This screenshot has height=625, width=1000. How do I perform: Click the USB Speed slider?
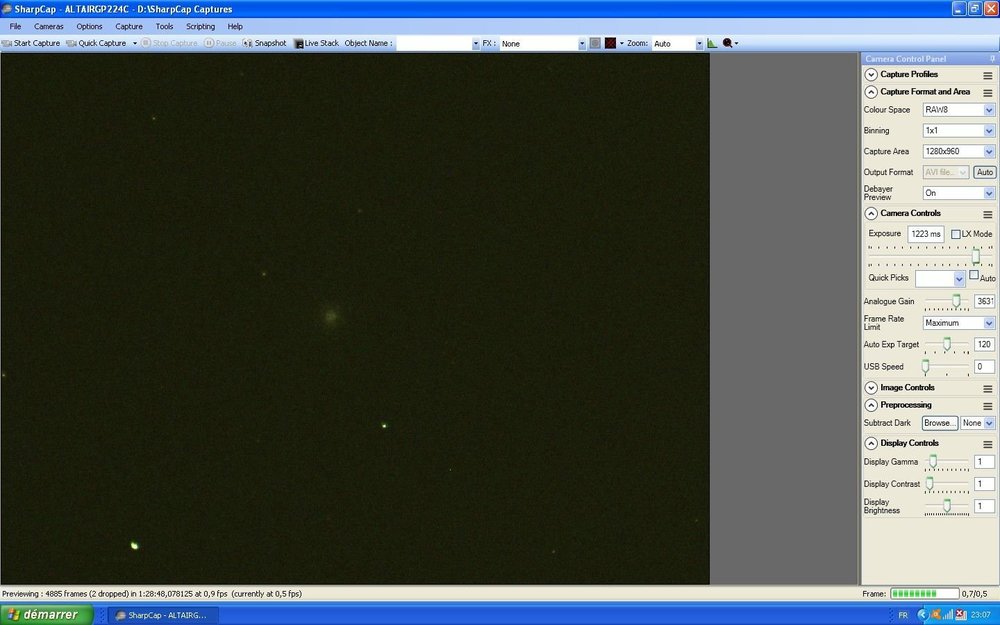pos(925,367)
